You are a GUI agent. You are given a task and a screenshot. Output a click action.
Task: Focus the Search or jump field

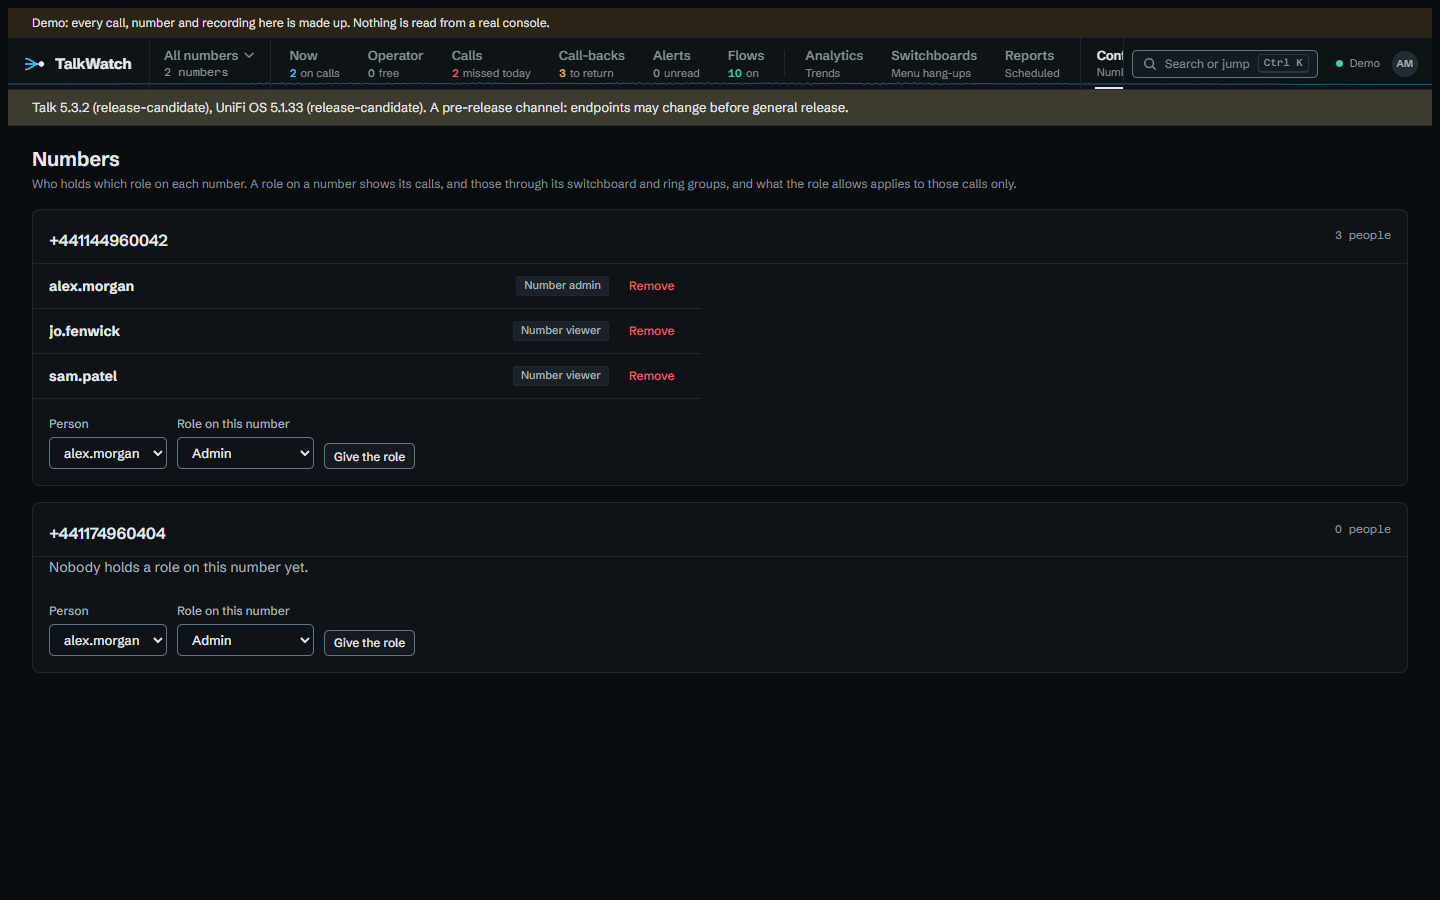(1225, 64)
